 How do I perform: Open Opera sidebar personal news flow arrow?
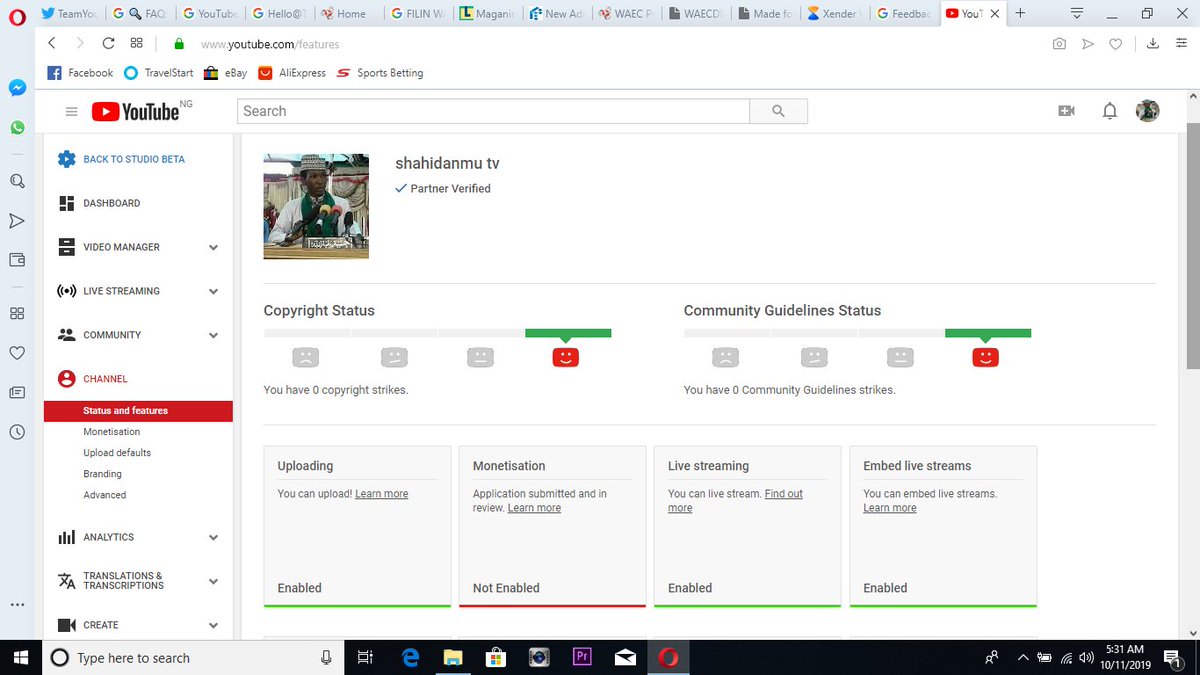pos(17,220)
